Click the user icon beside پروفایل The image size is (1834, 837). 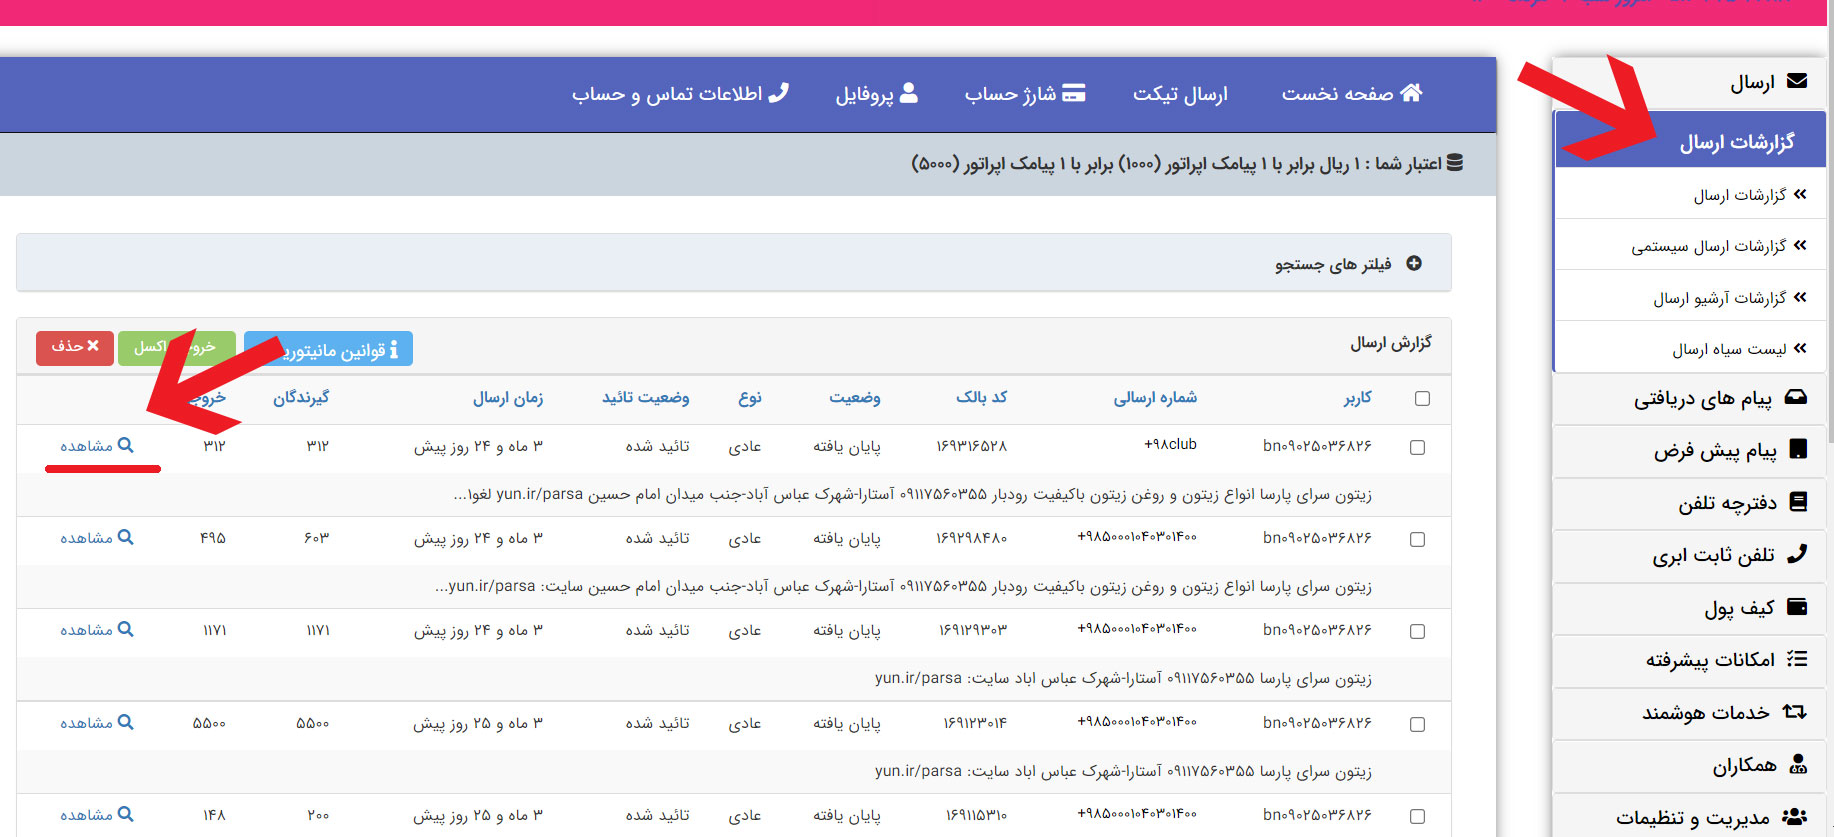[909, 93]
